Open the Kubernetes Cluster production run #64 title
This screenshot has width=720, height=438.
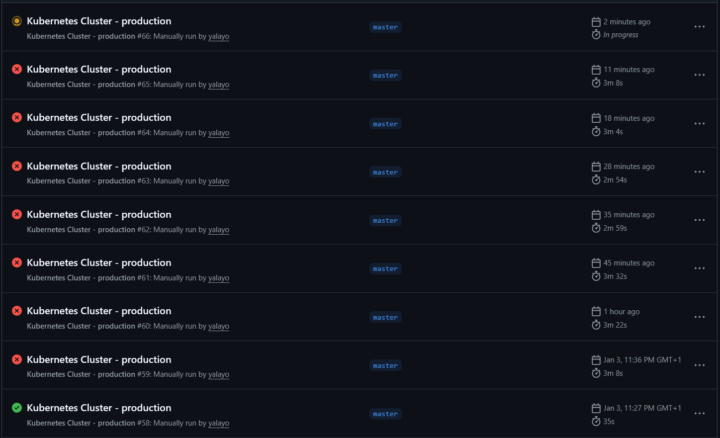[x=99, y=118]
